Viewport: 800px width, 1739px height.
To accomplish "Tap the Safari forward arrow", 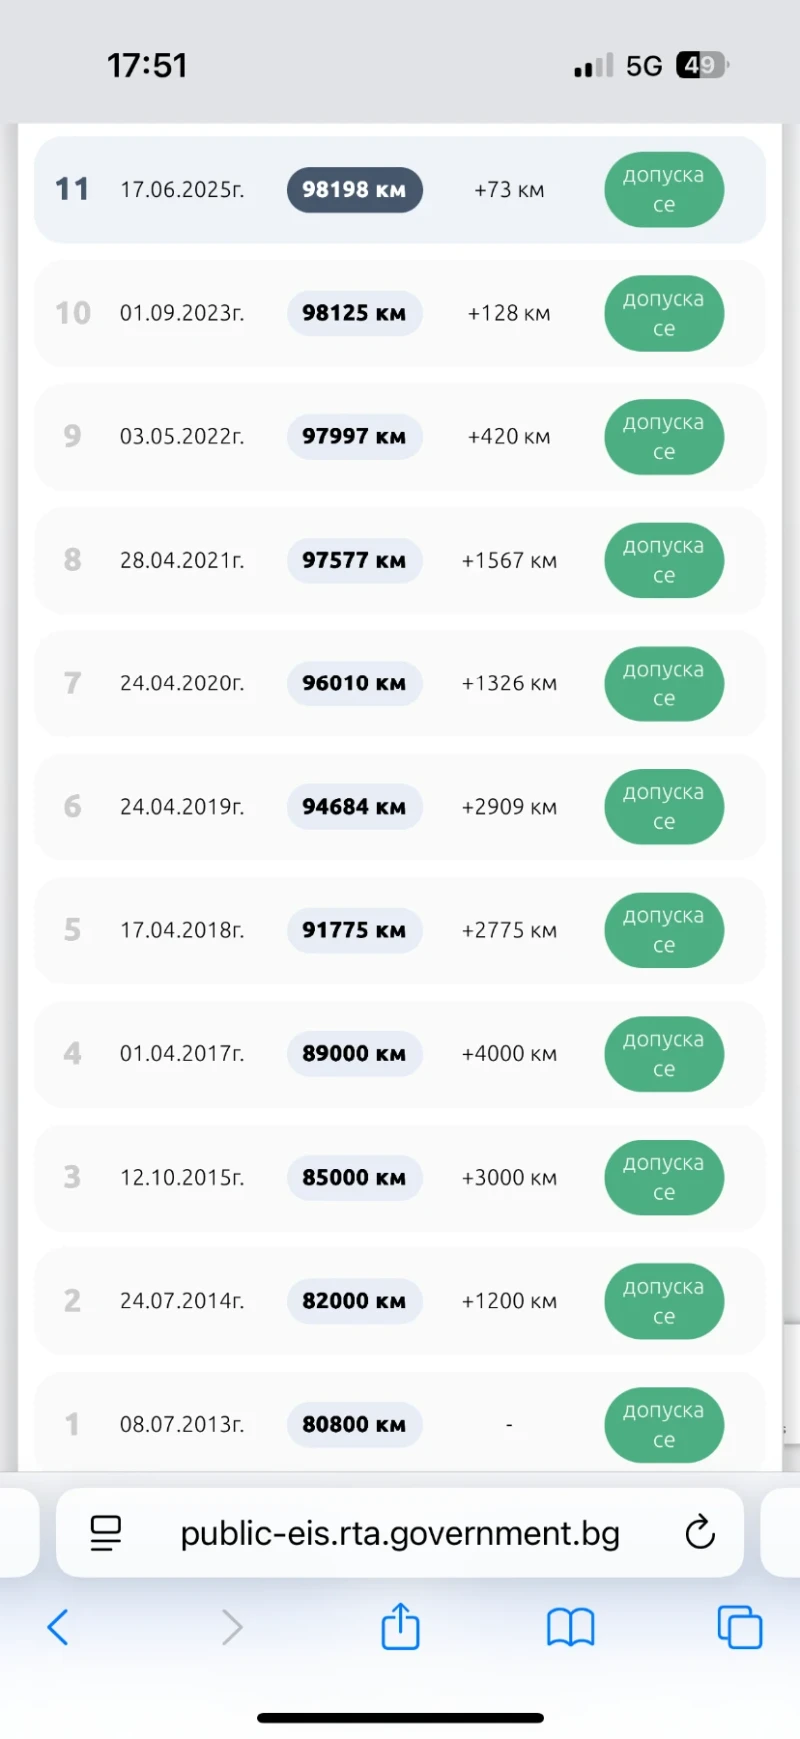I will (232, 1627).
